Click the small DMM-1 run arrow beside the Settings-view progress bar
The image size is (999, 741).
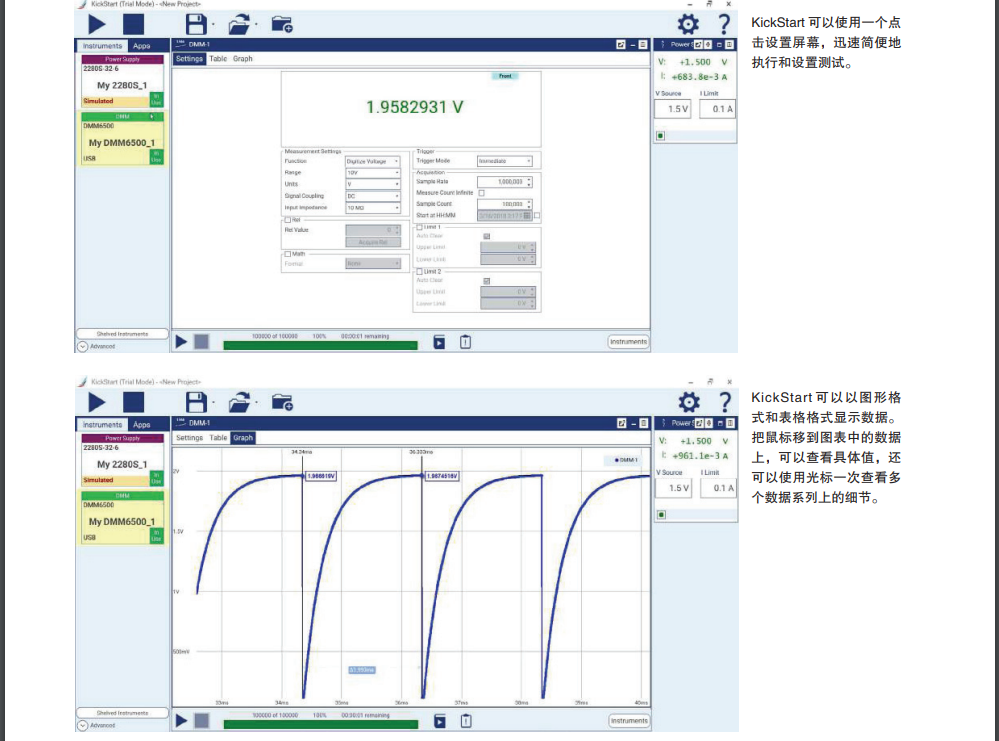tap(181, 342)
